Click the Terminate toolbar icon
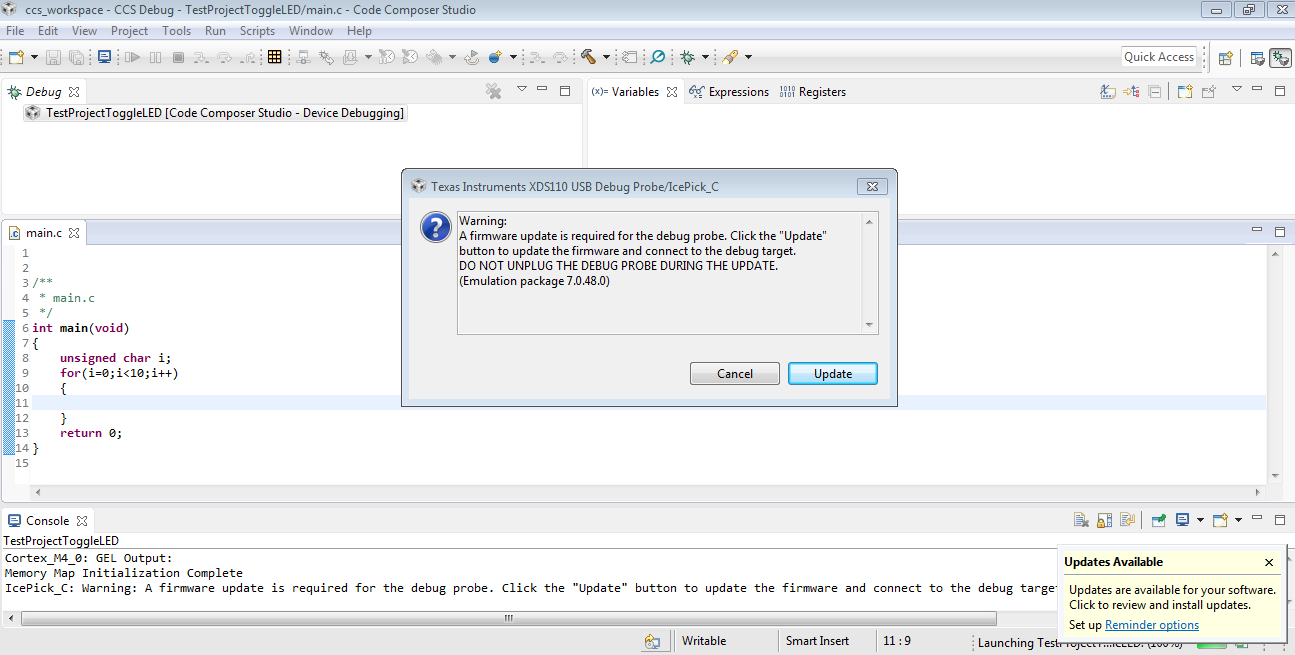The width and height of the screenshot is (1295, 655). pos(178,57)
